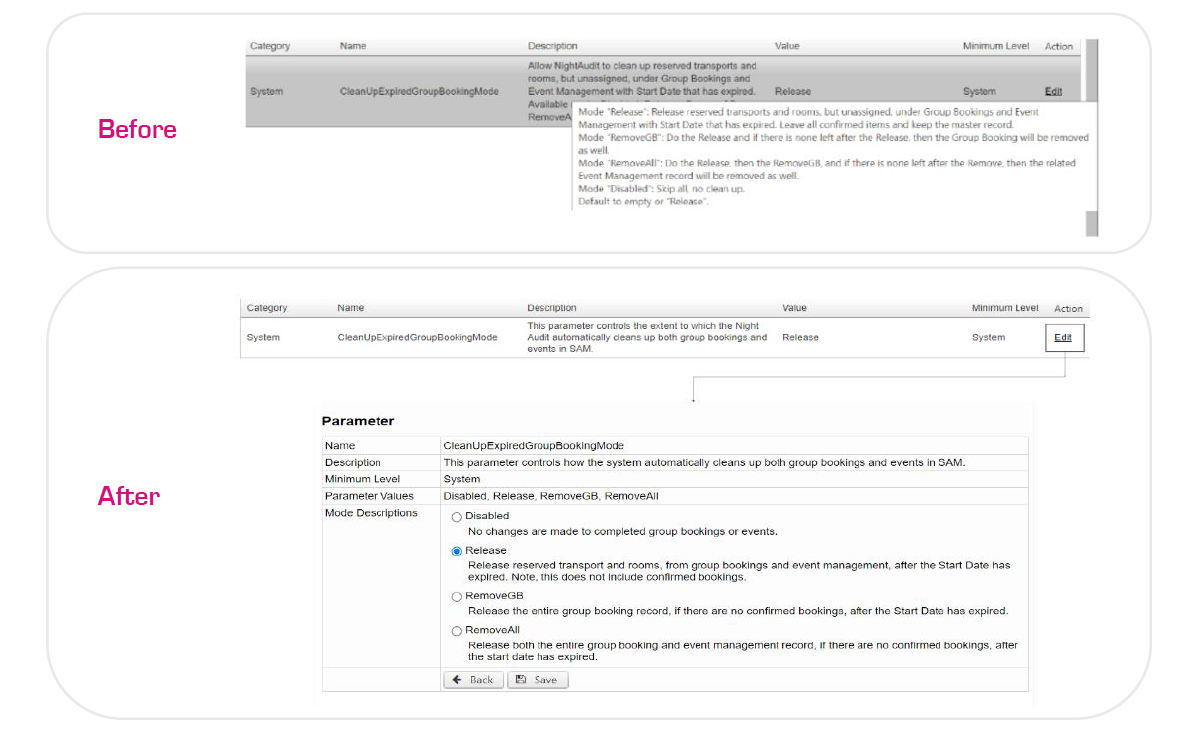Click the Action column header in After table
The width and height of the screenshot is (1184, 729).
point(1068,309)
